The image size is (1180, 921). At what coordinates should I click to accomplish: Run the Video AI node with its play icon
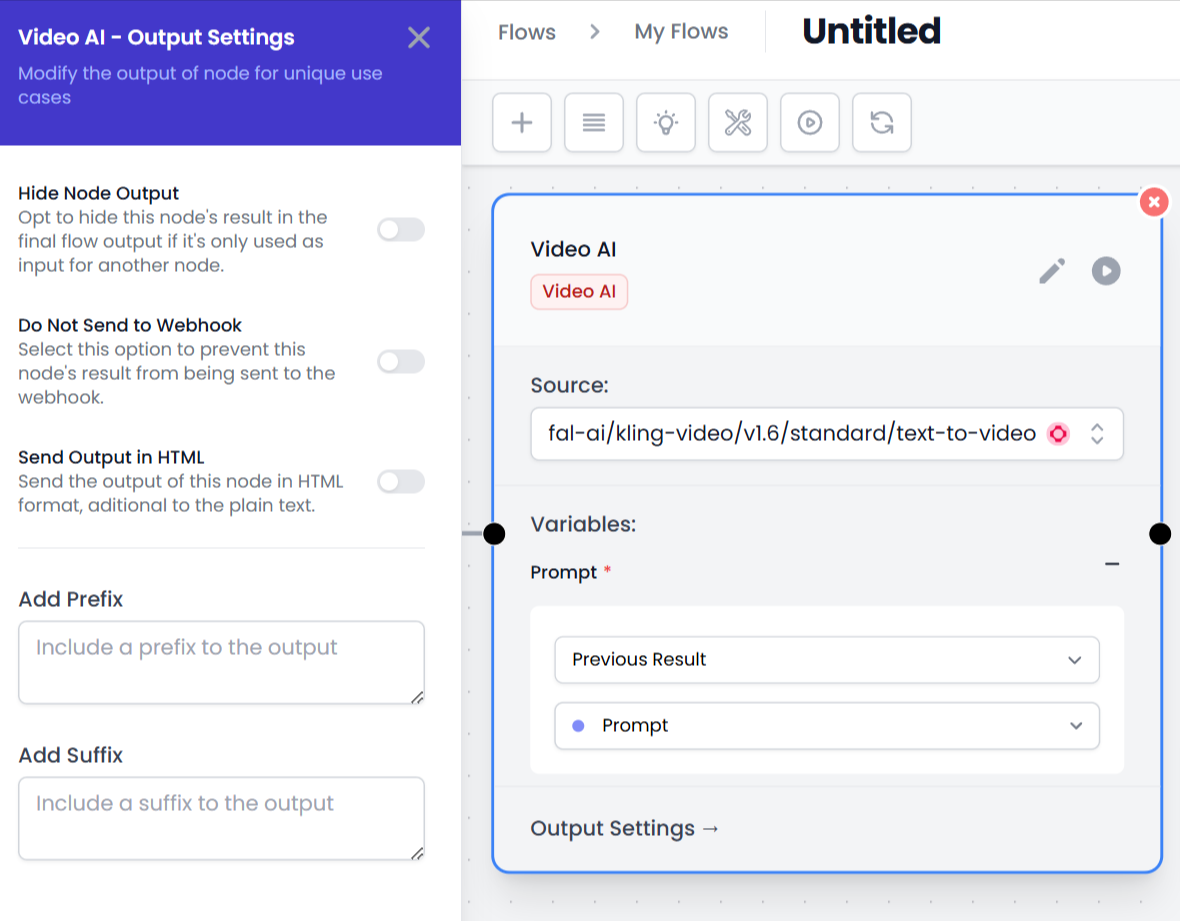(x=1106, y=271)
